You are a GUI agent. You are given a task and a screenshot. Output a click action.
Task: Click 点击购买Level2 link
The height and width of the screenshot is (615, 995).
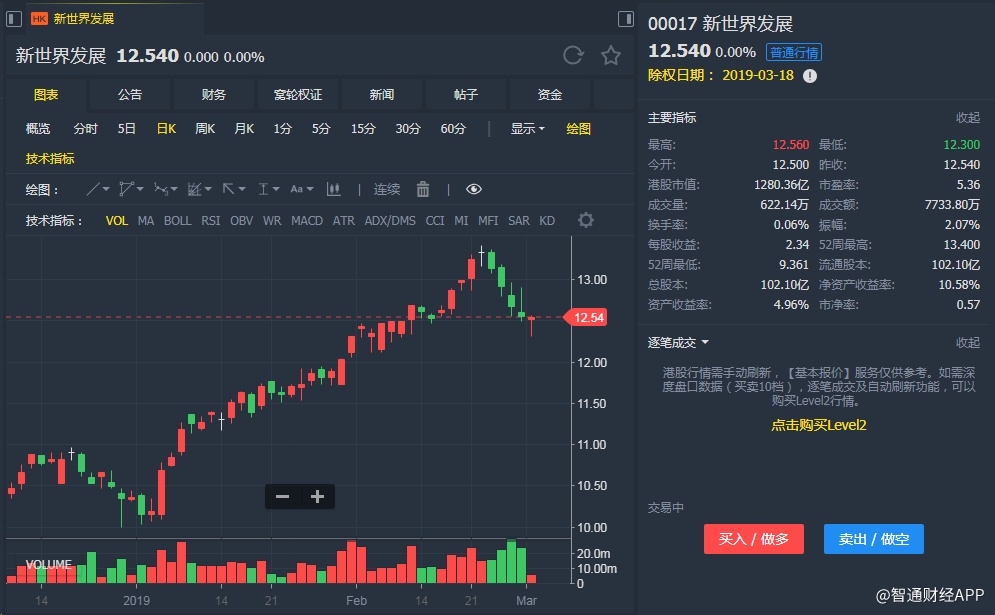click(818, 425)
